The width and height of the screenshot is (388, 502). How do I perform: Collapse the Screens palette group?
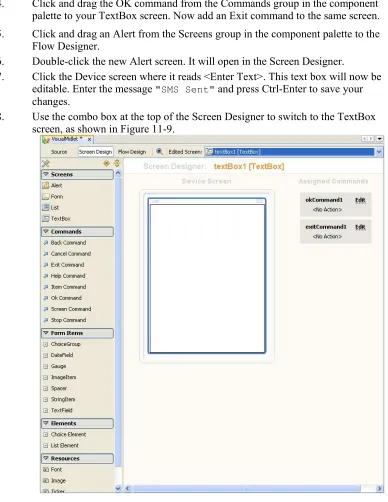click(77, 174)
